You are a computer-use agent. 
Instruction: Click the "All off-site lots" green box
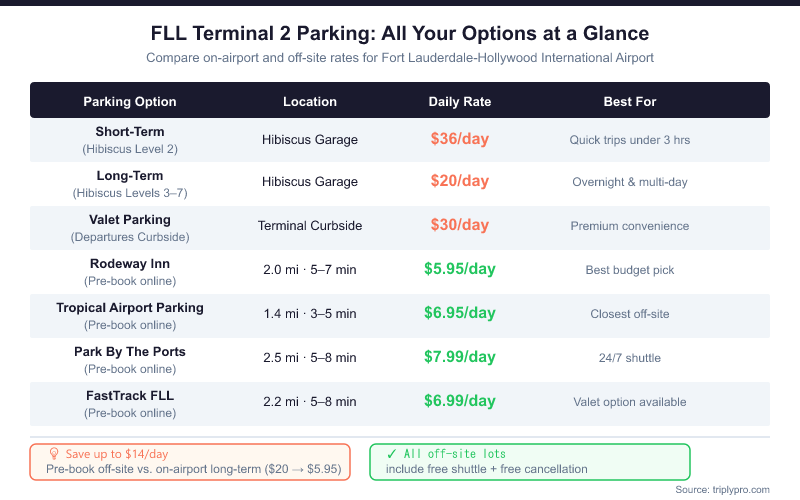click(530, 461)
